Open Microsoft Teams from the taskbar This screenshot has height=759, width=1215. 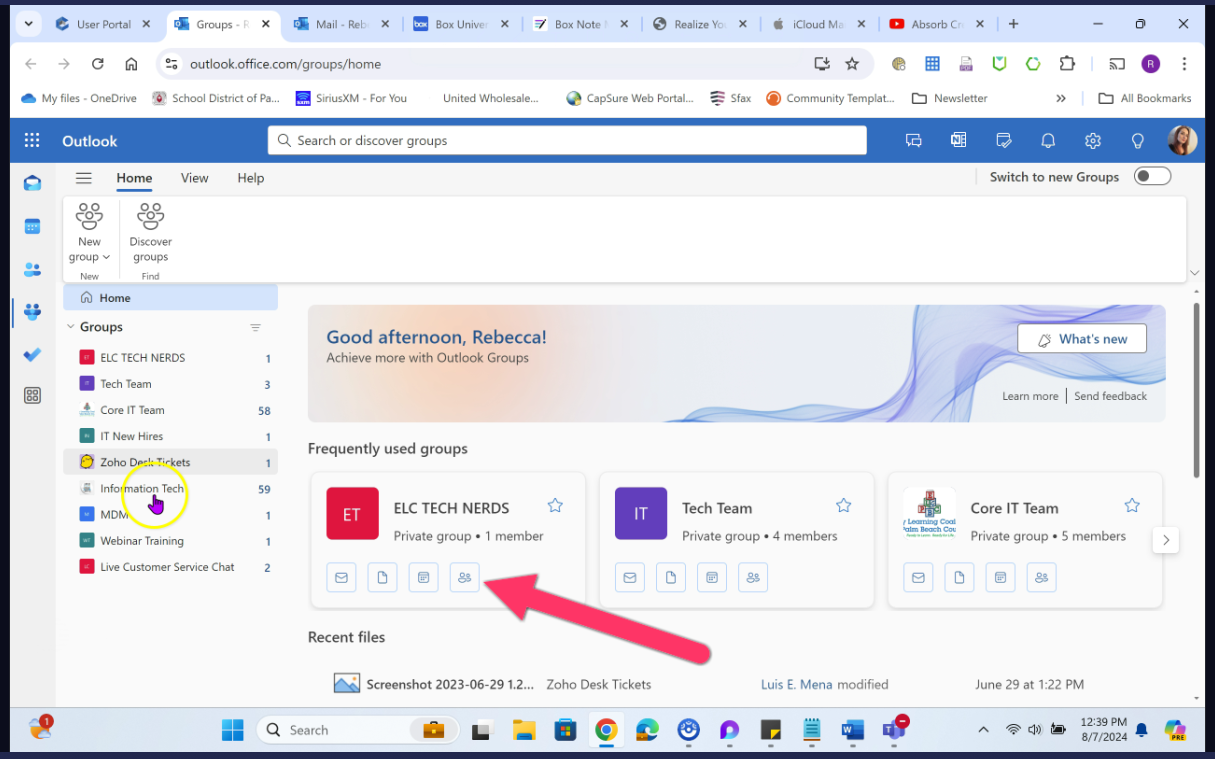point(893,729)
